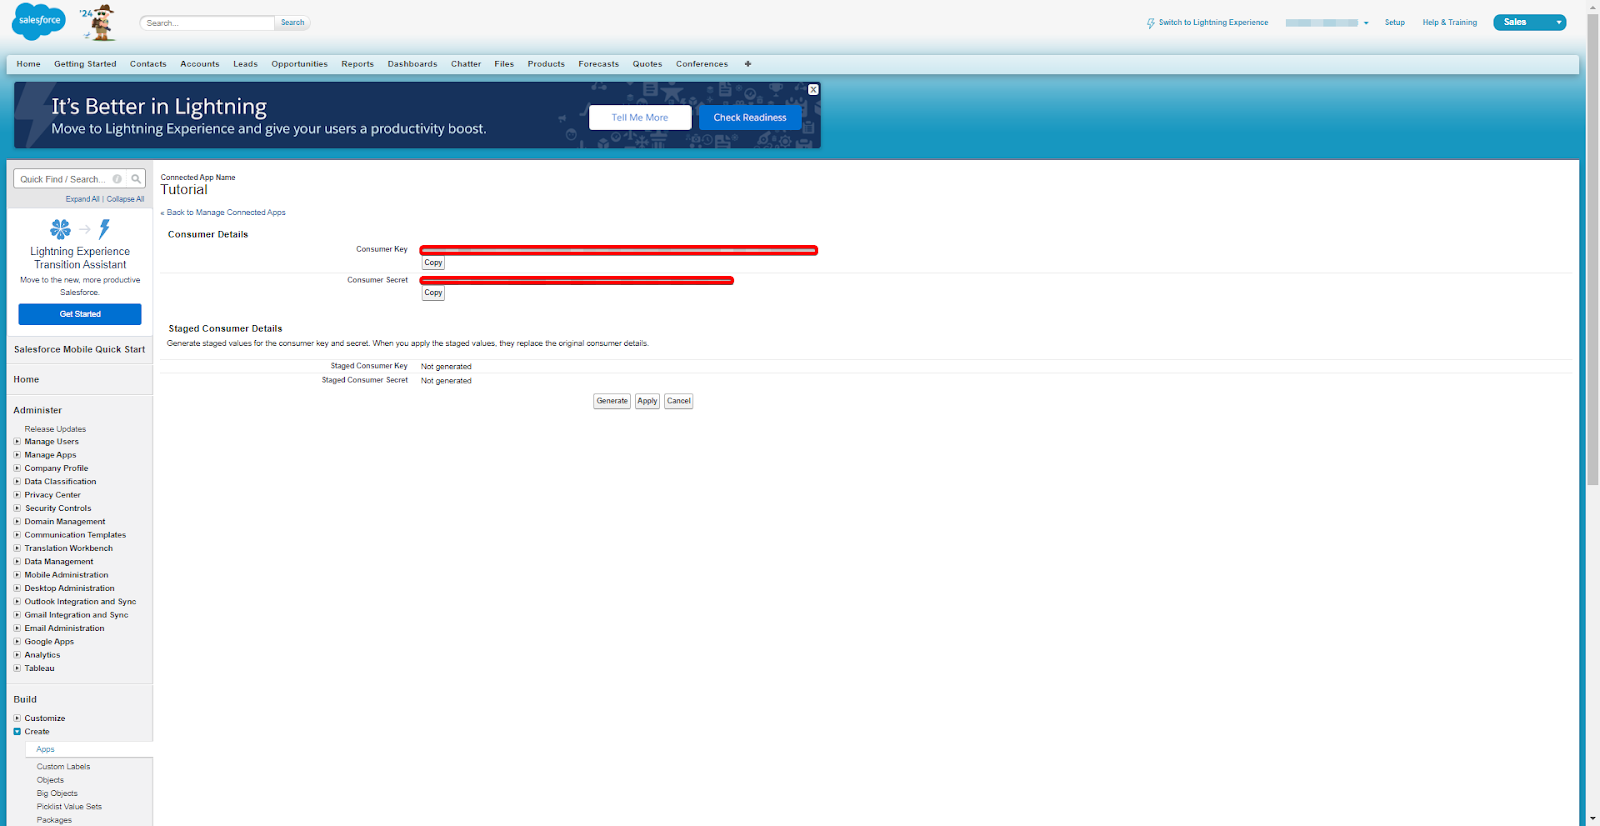The image size is (1600, 826).
Task: Click Collapse All in the sidebar
Action: pyautogui.click(x=125, y=199)
